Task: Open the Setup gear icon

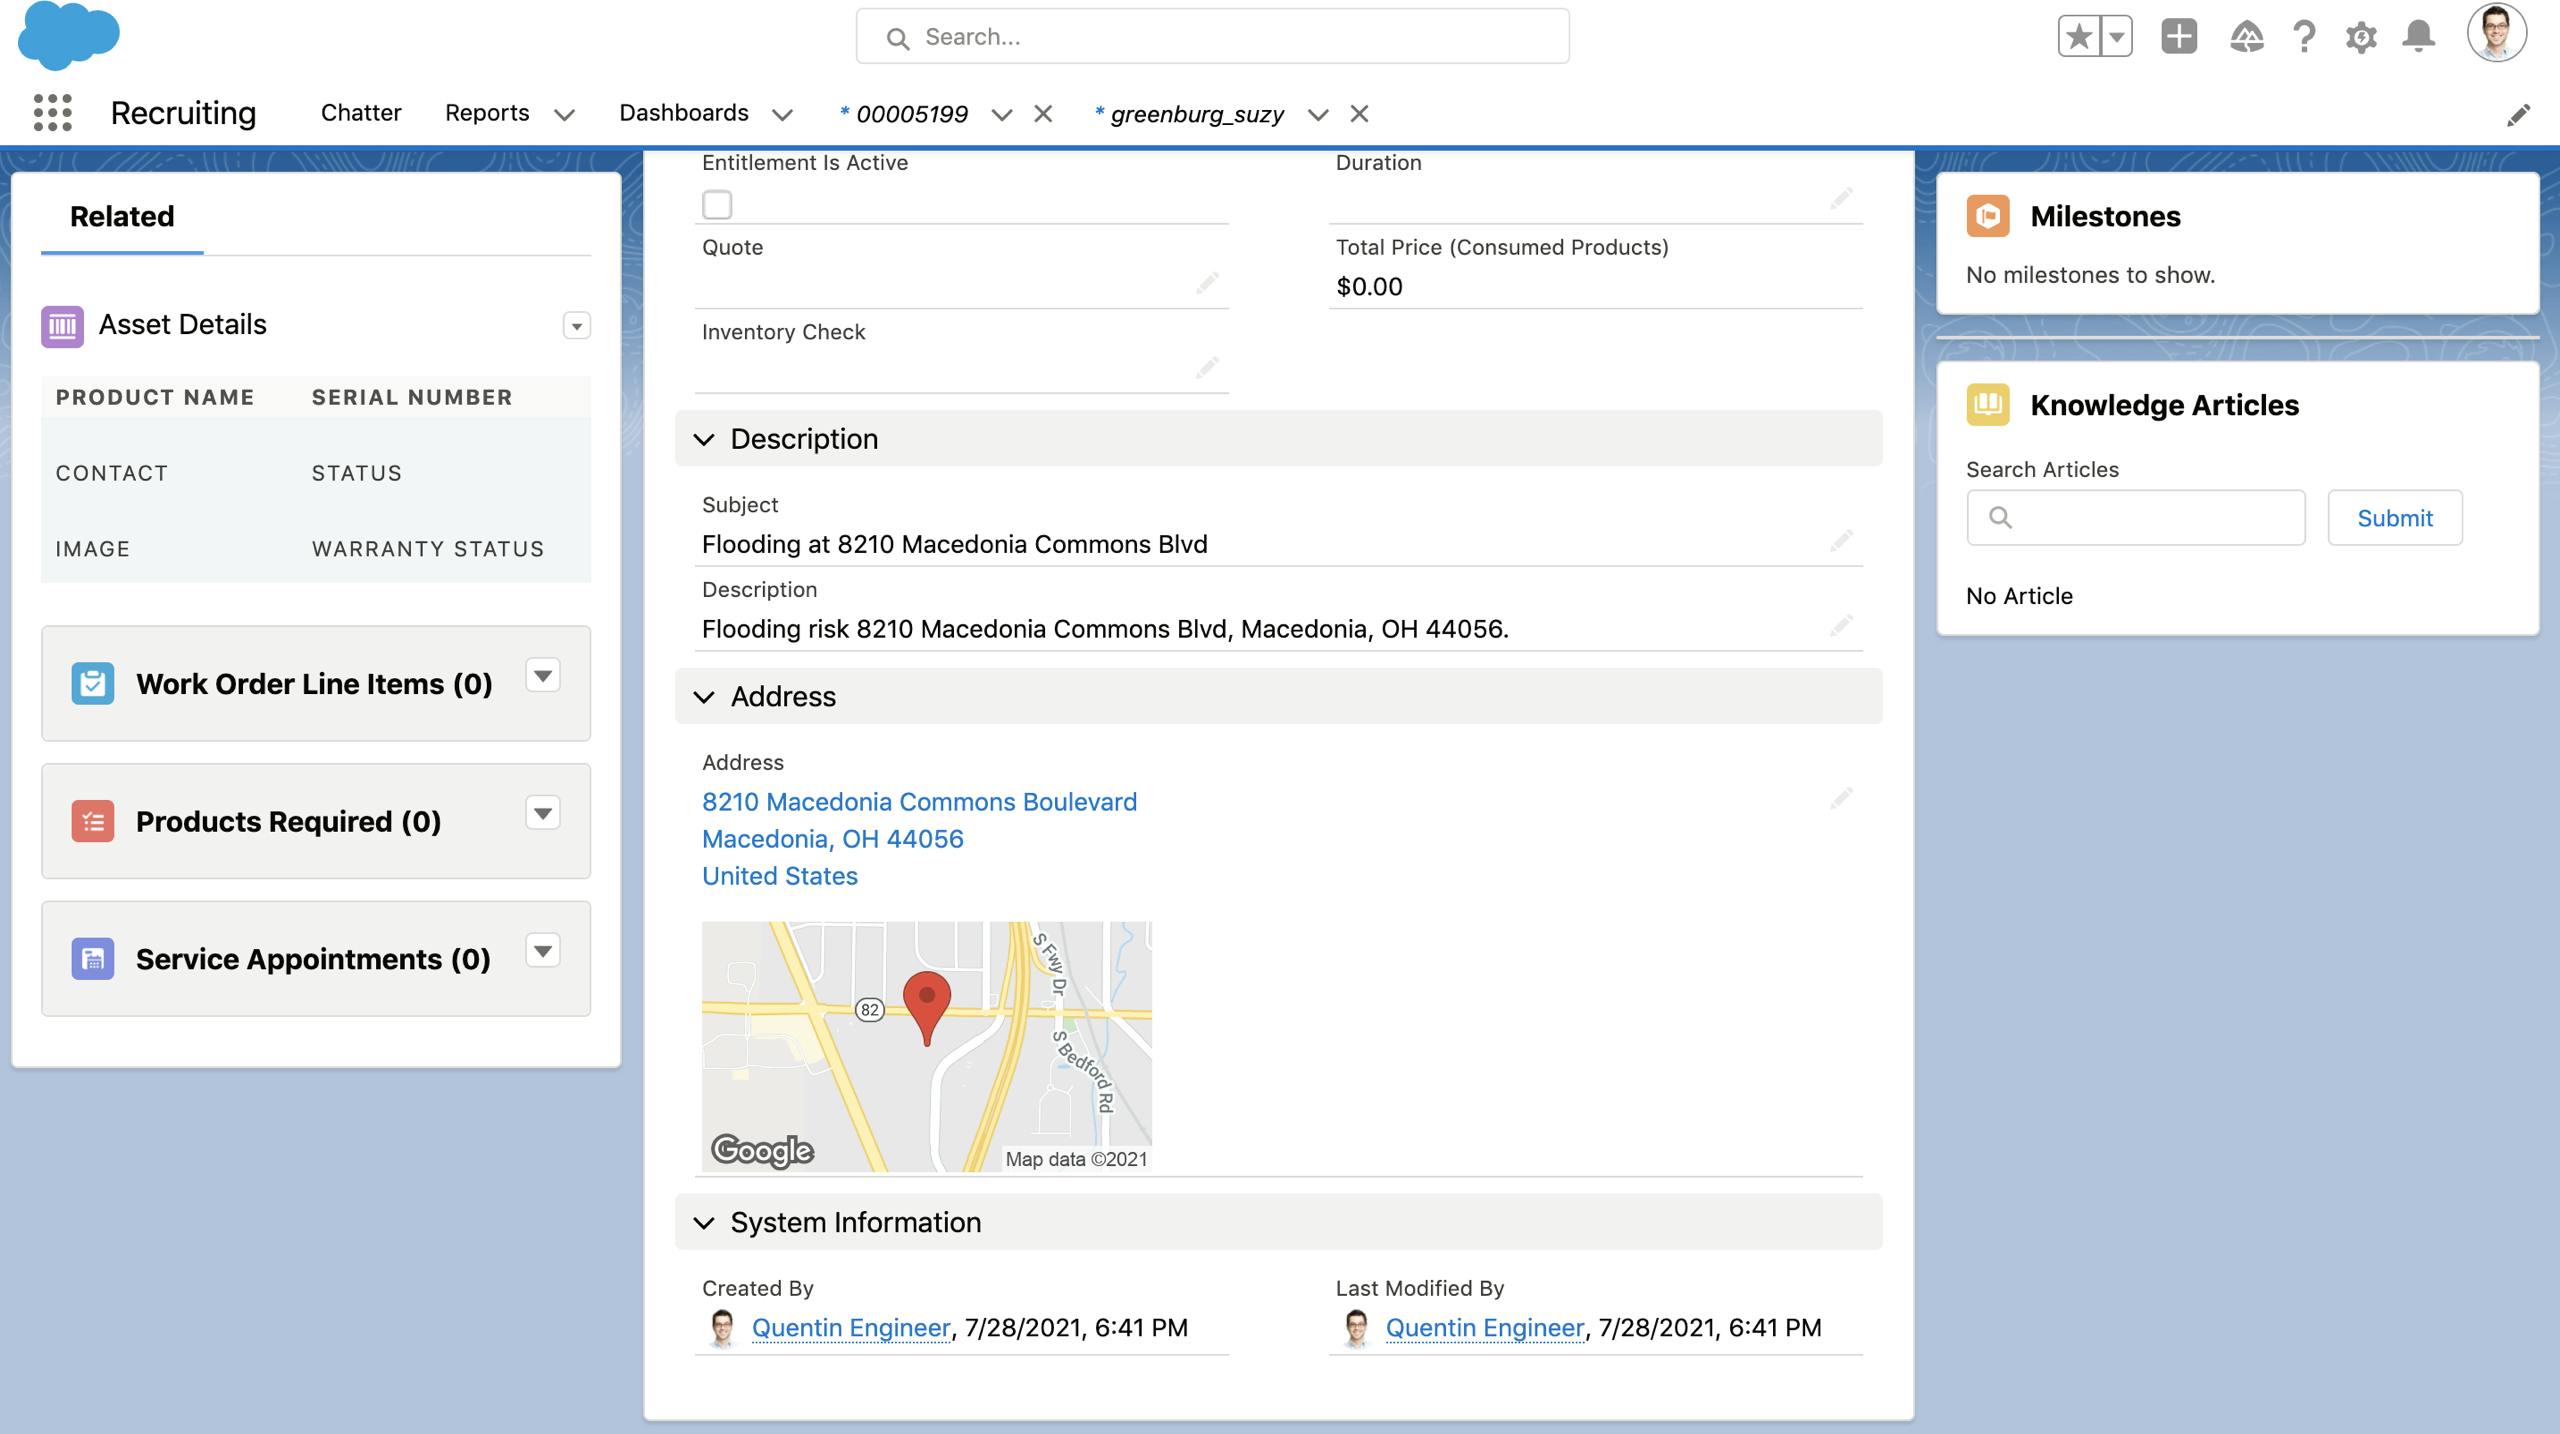Action: (x=2361, y=38)
